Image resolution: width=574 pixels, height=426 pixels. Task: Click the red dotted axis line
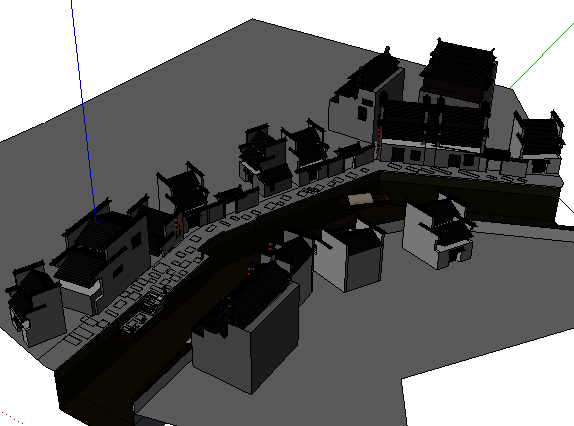tap(12, 417)
